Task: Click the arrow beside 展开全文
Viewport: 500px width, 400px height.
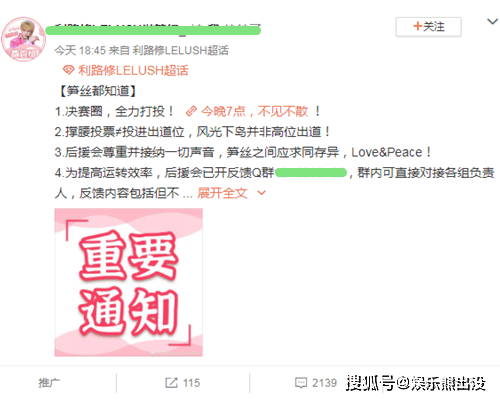Action: click(262, 193)
